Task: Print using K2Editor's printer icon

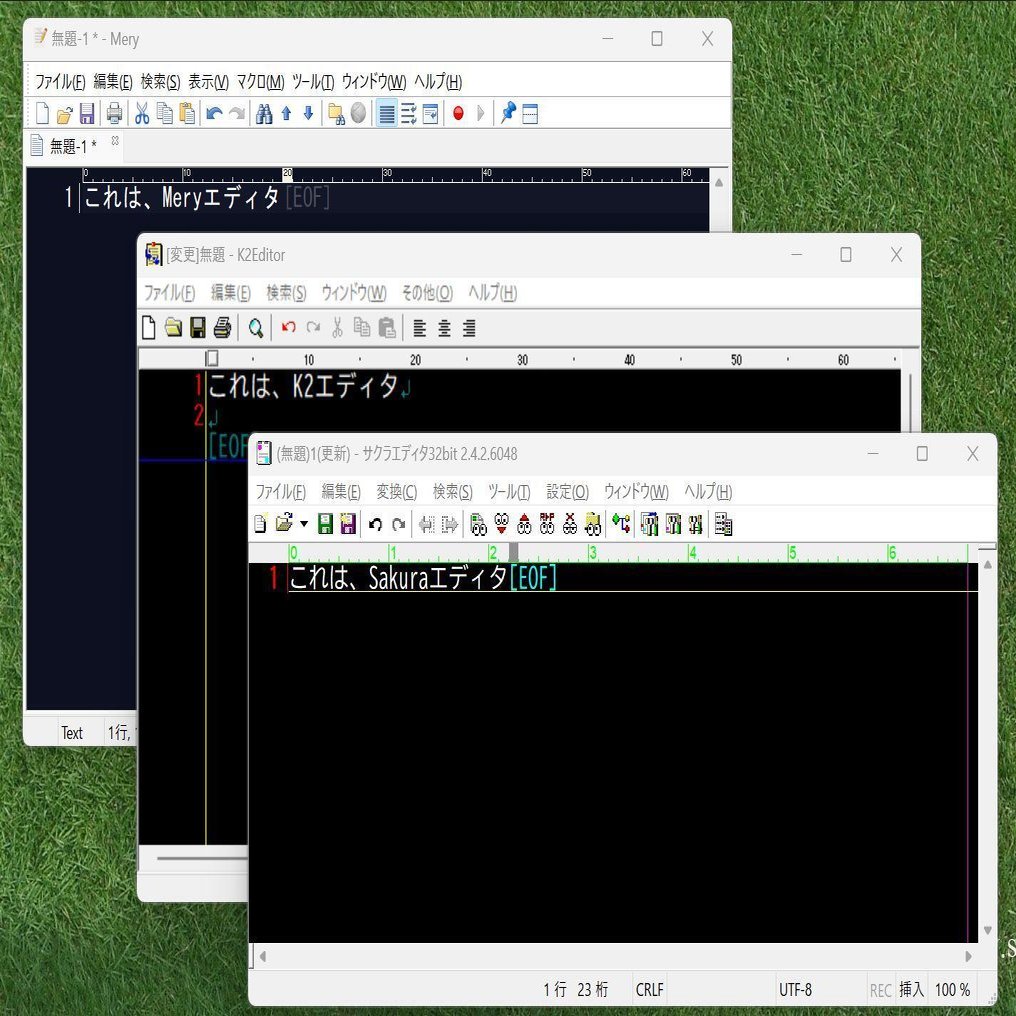Action: pos(222,328)
